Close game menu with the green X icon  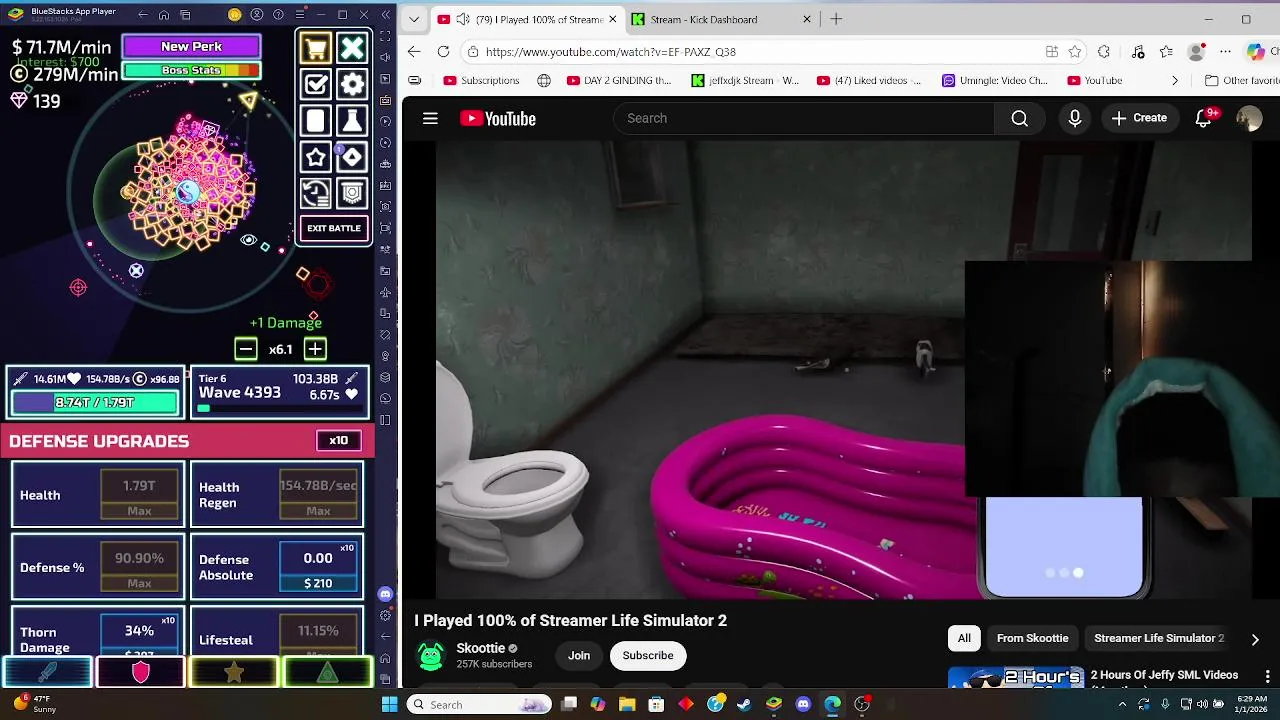coord(352,48)
